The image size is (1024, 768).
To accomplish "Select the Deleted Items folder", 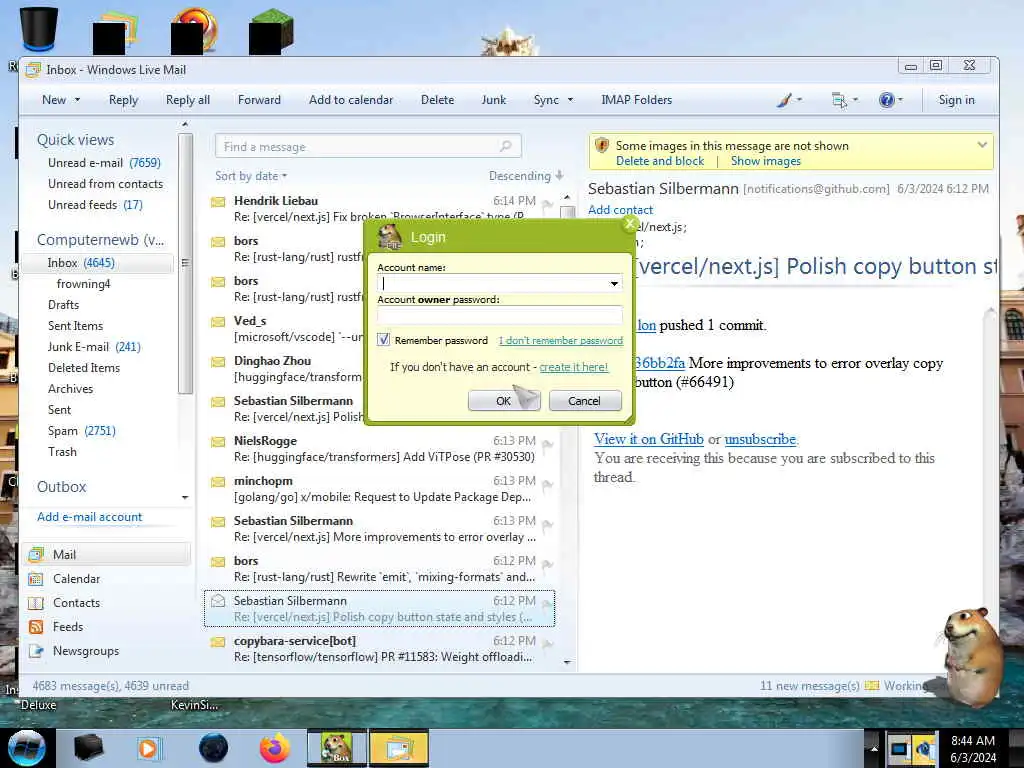I will pos(84,368).
